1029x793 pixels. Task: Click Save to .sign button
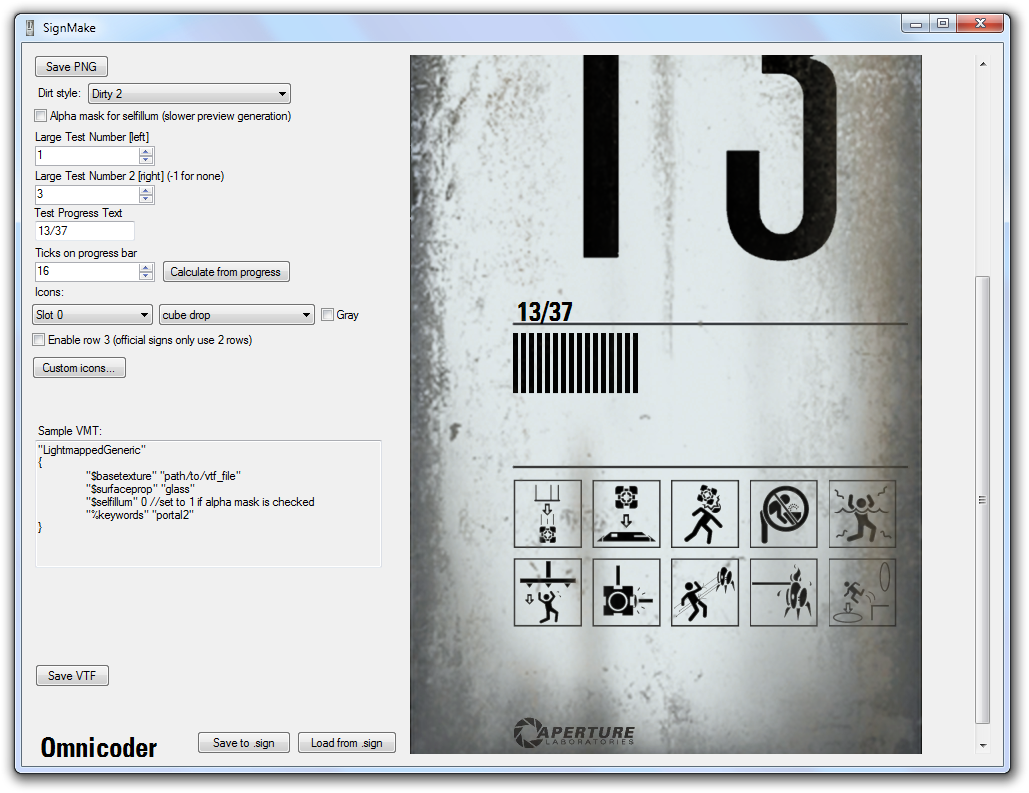243,742
